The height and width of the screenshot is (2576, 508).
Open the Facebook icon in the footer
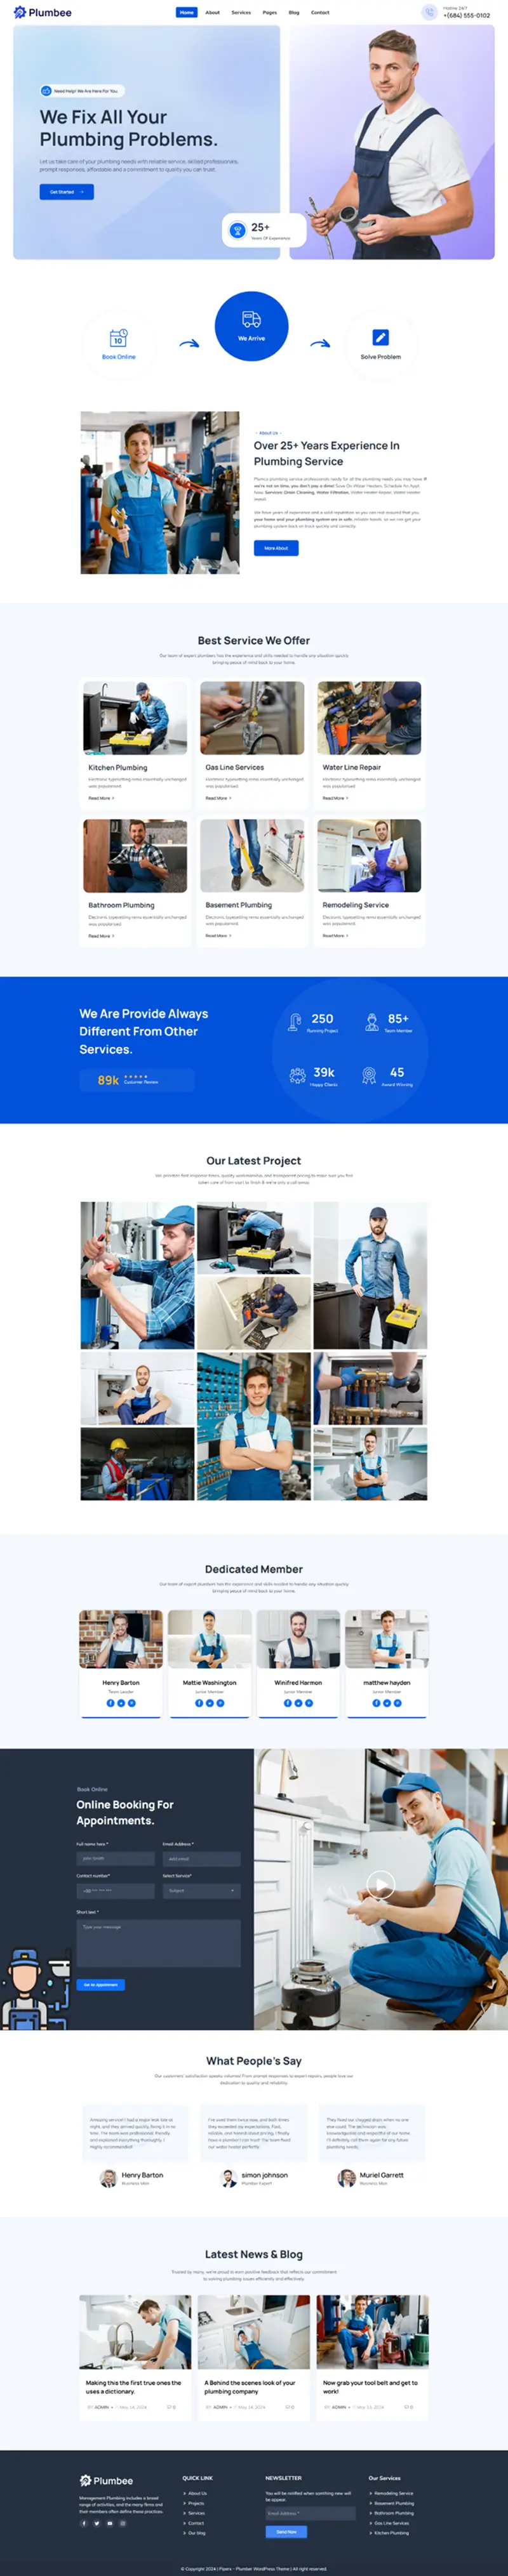tap(84, 2523)
